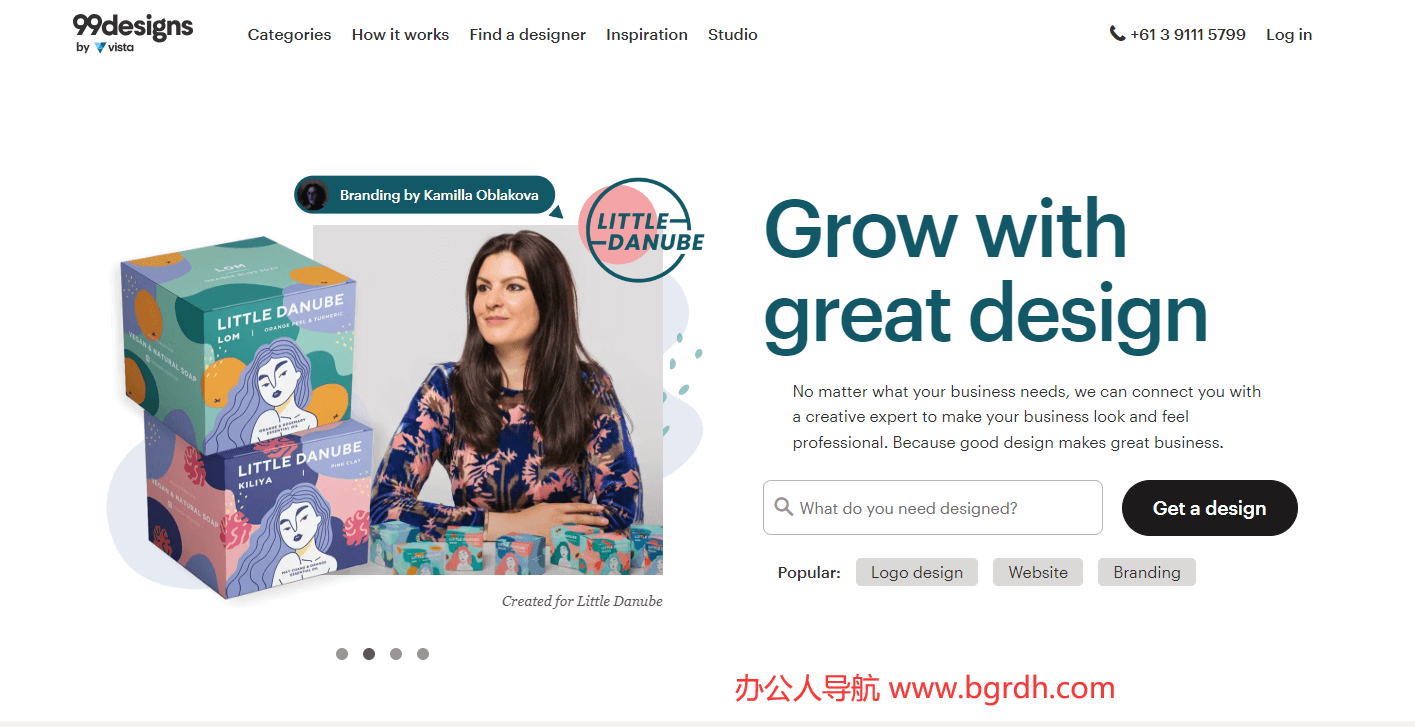1415x727 pixels.
Task: Choose the Branding popular tag
Action: 1146,572
